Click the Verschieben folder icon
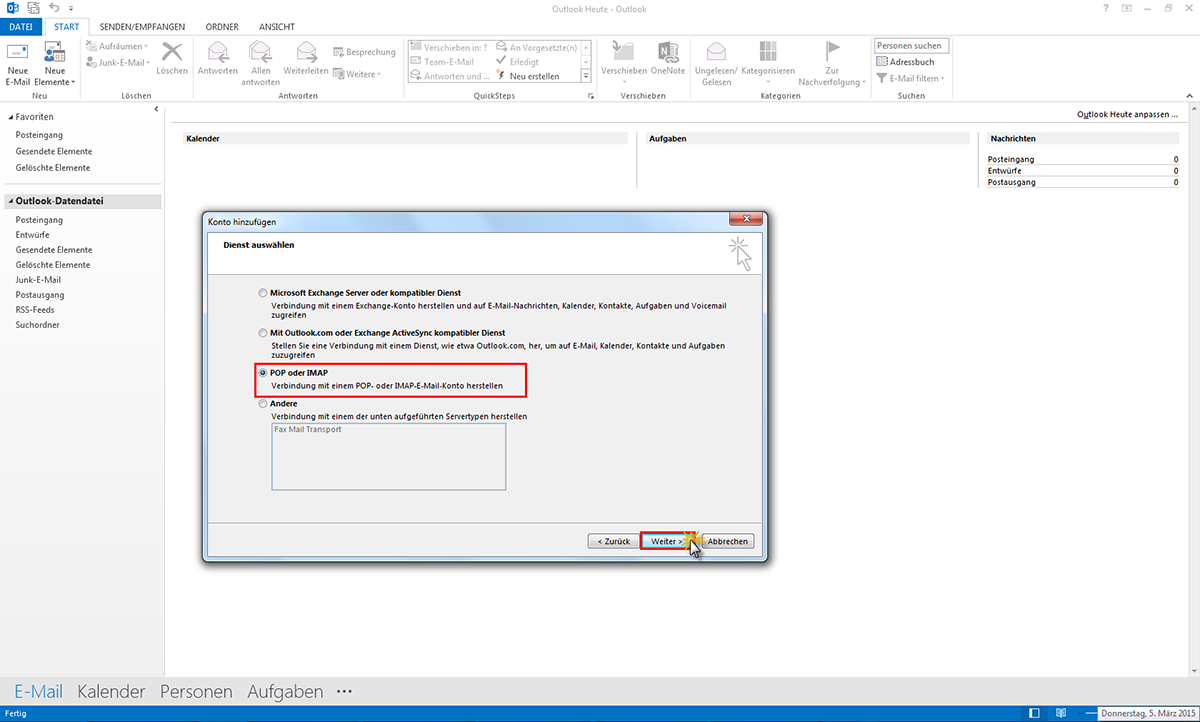1200x722 pixels. pos(624,52)
